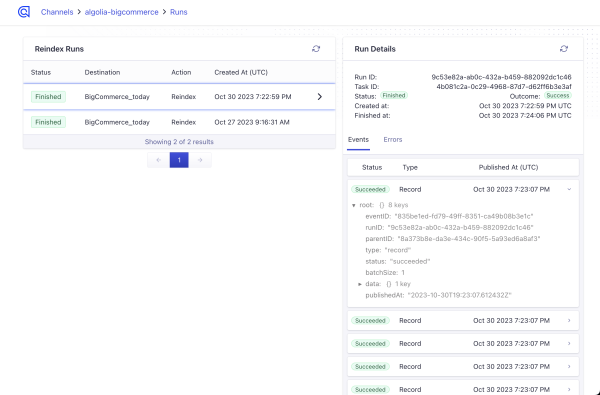Expand the data JSON node
This screenshot has height=395, width=600.
[x=360, y=284]
